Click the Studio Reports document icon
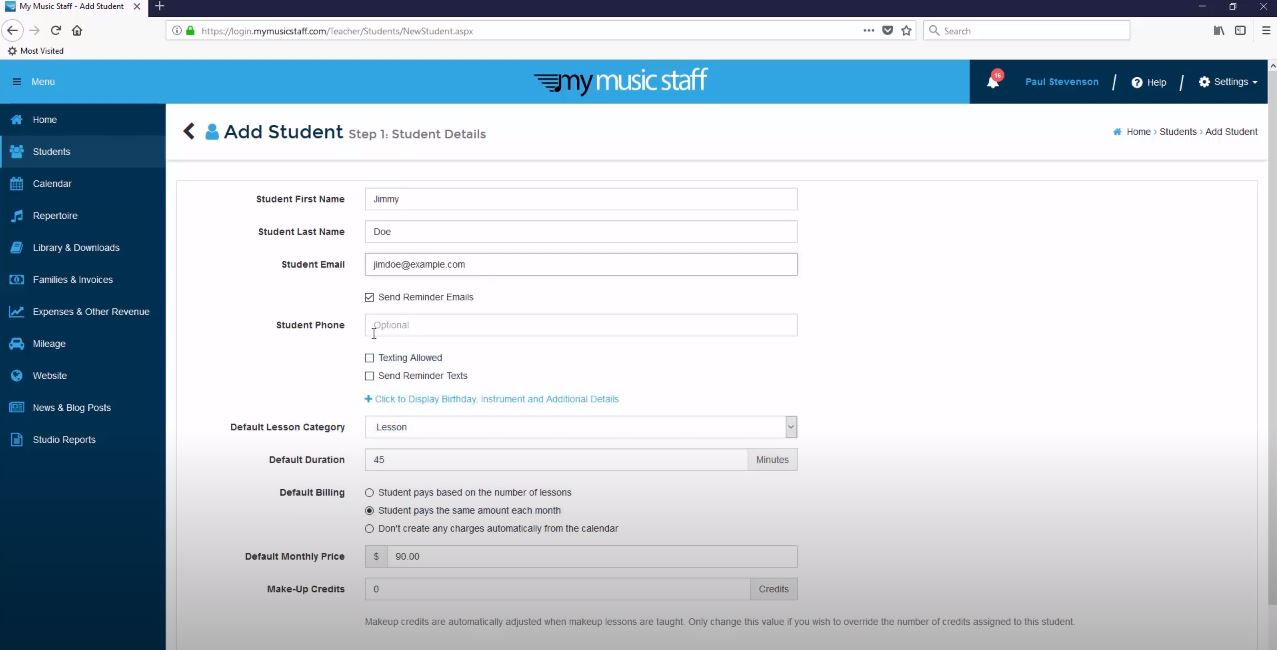Viewport: 1277px width, 650px height. point(16,440)
